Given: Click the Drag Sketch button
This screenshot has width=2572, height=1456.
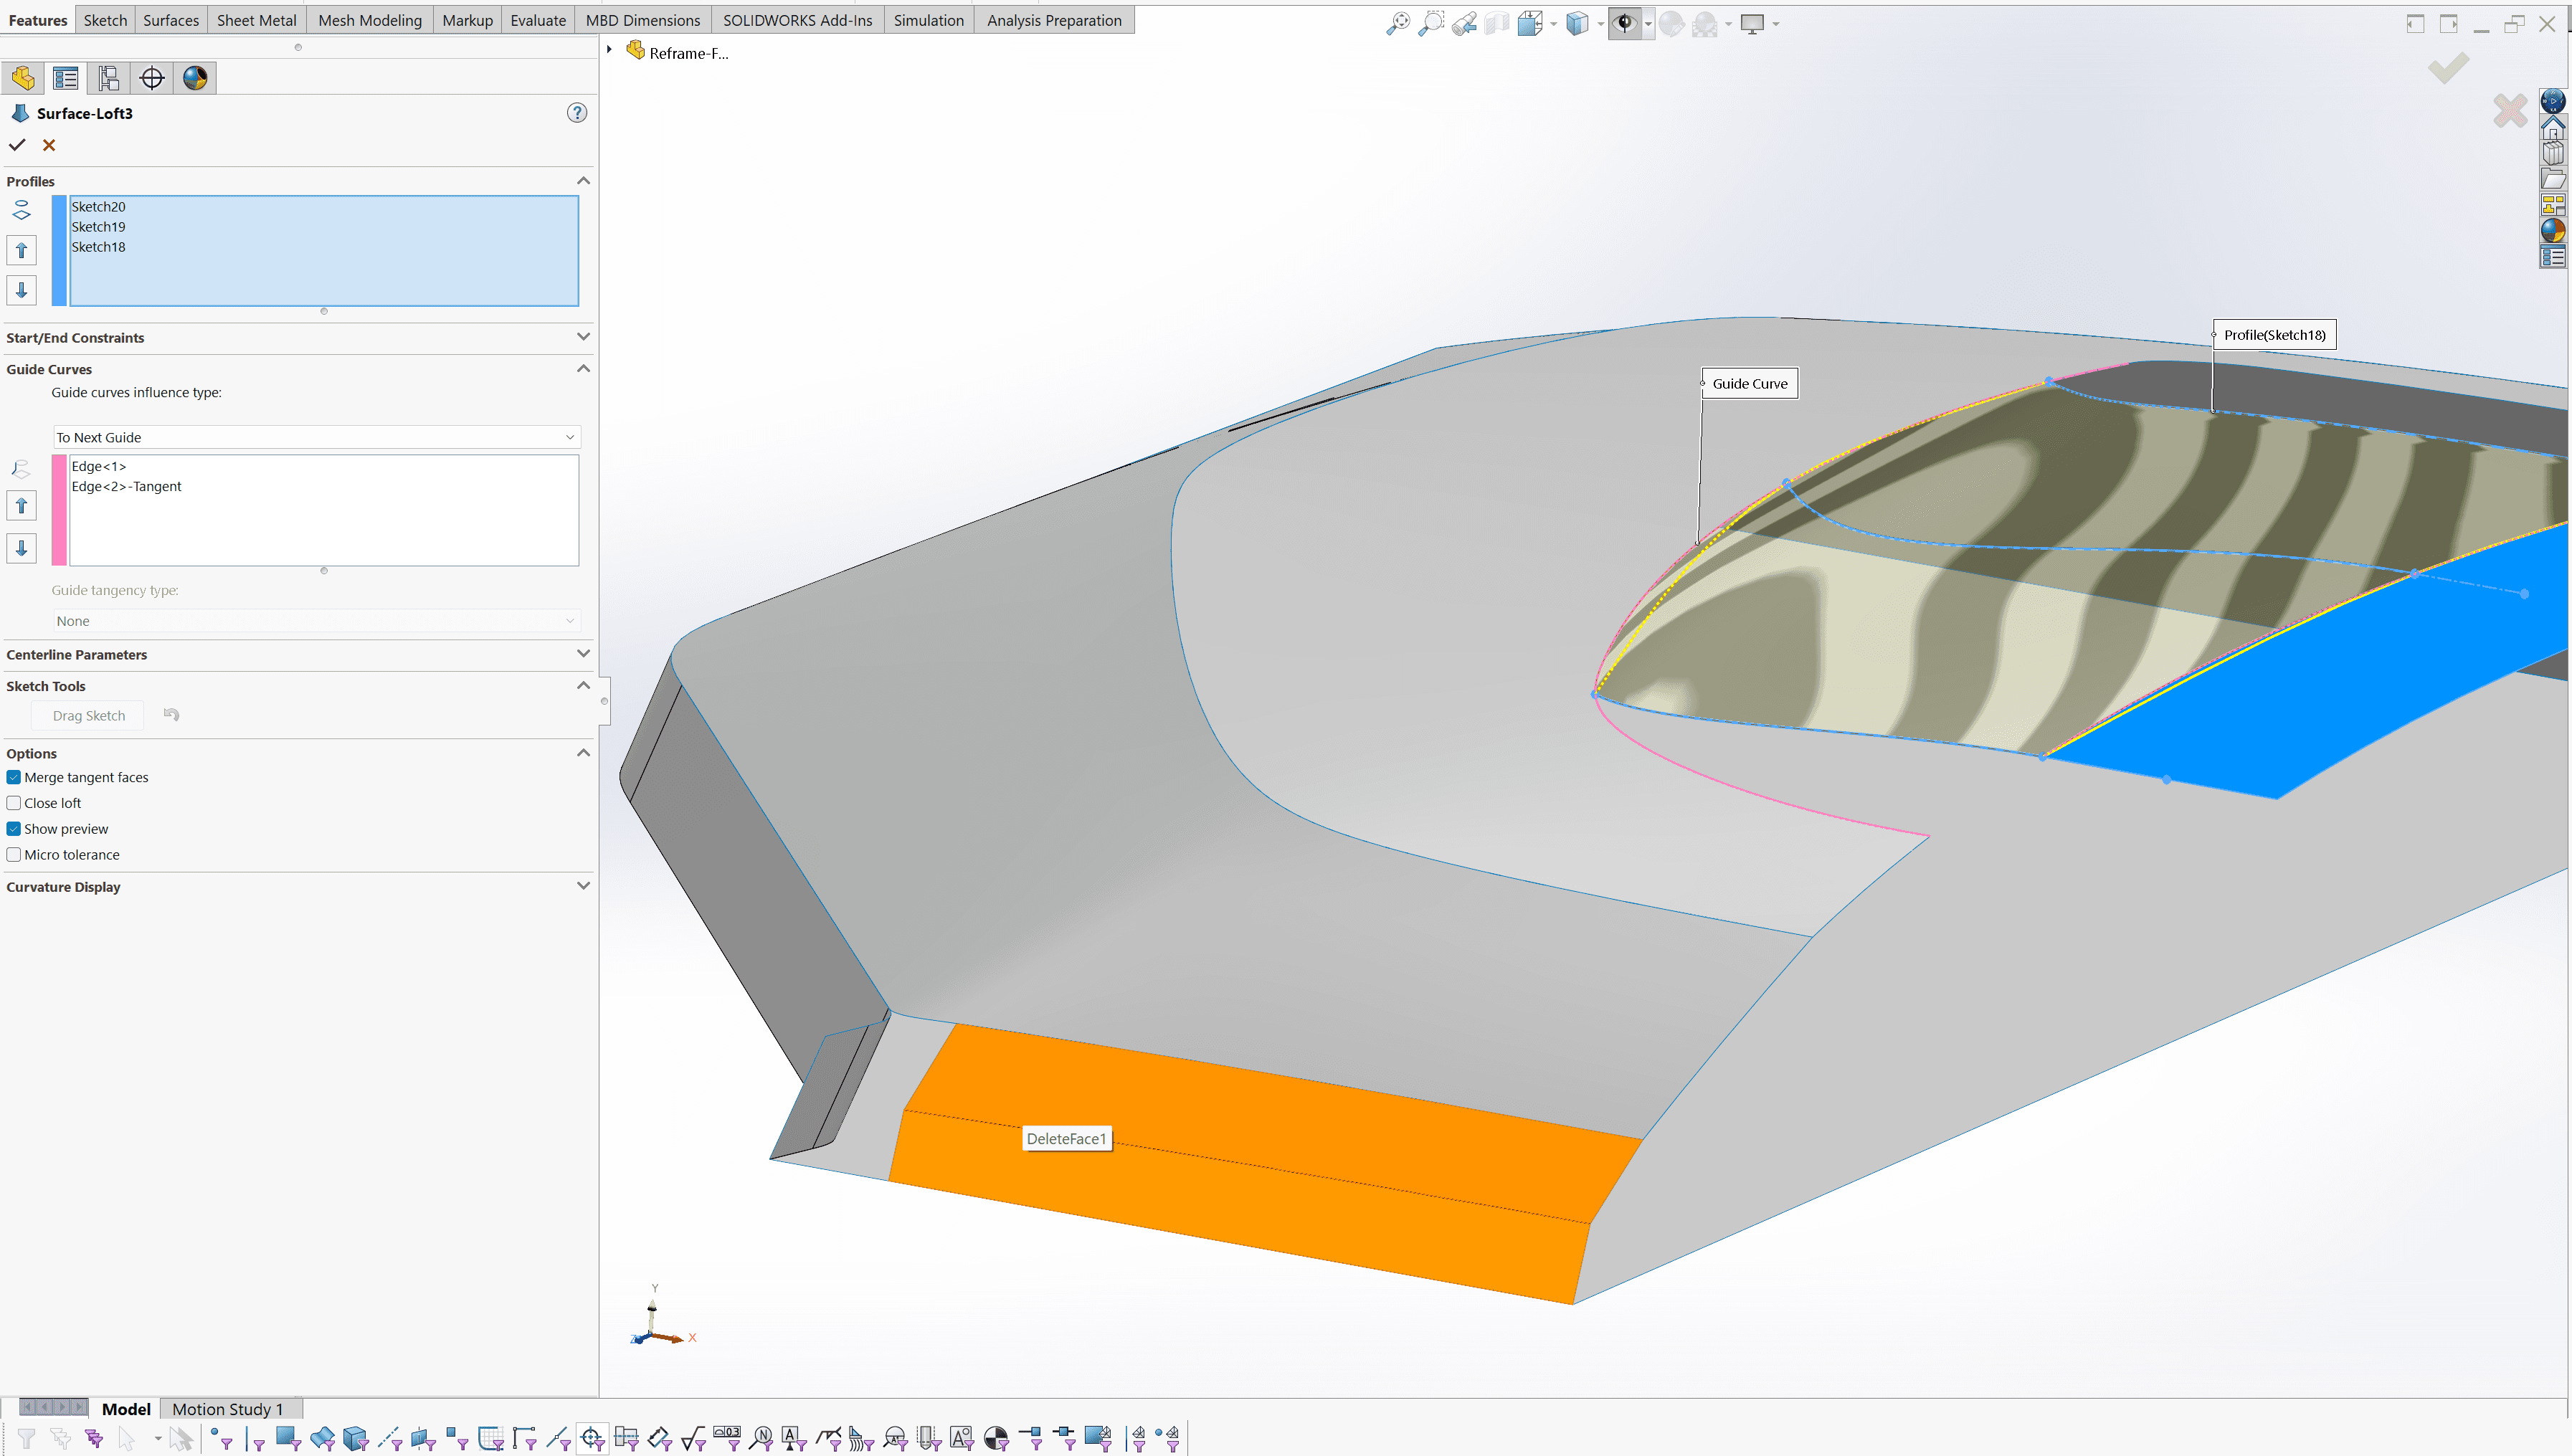Looking at the screenshot, I should 89,716.
